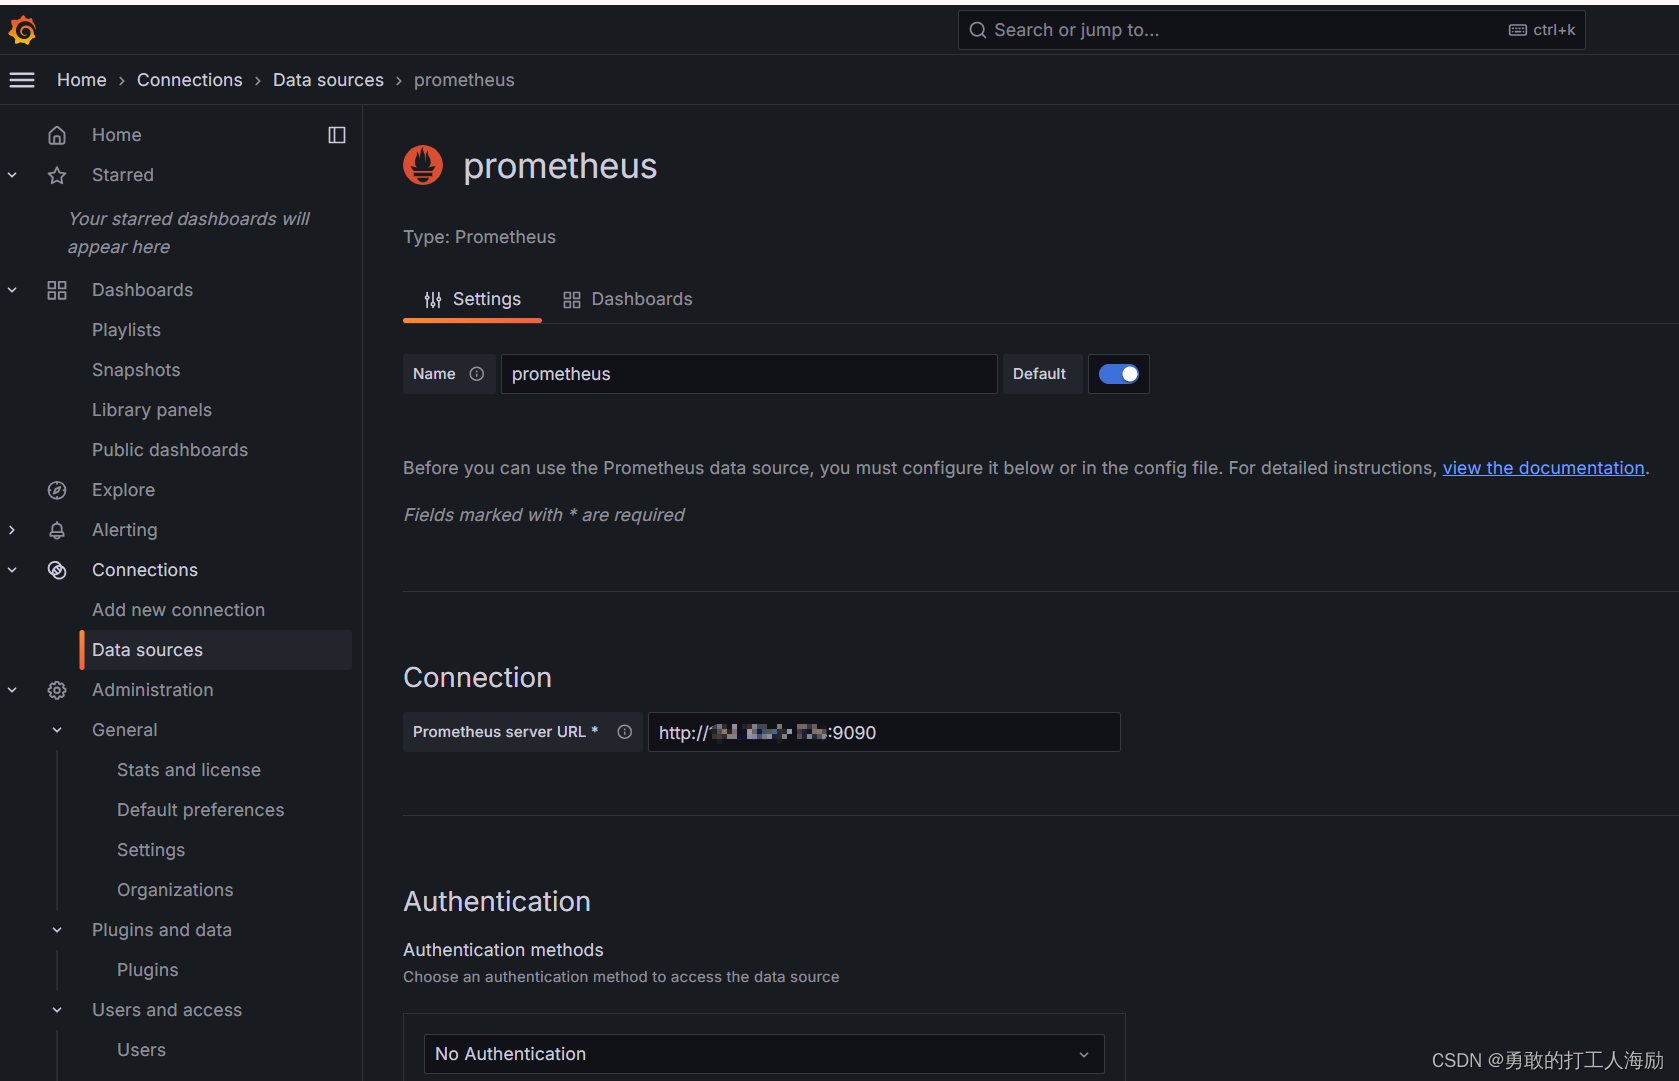Collapse the Starred section chevron
The width and height of the screenshot is (1679, 1081).
pos(12,175)
